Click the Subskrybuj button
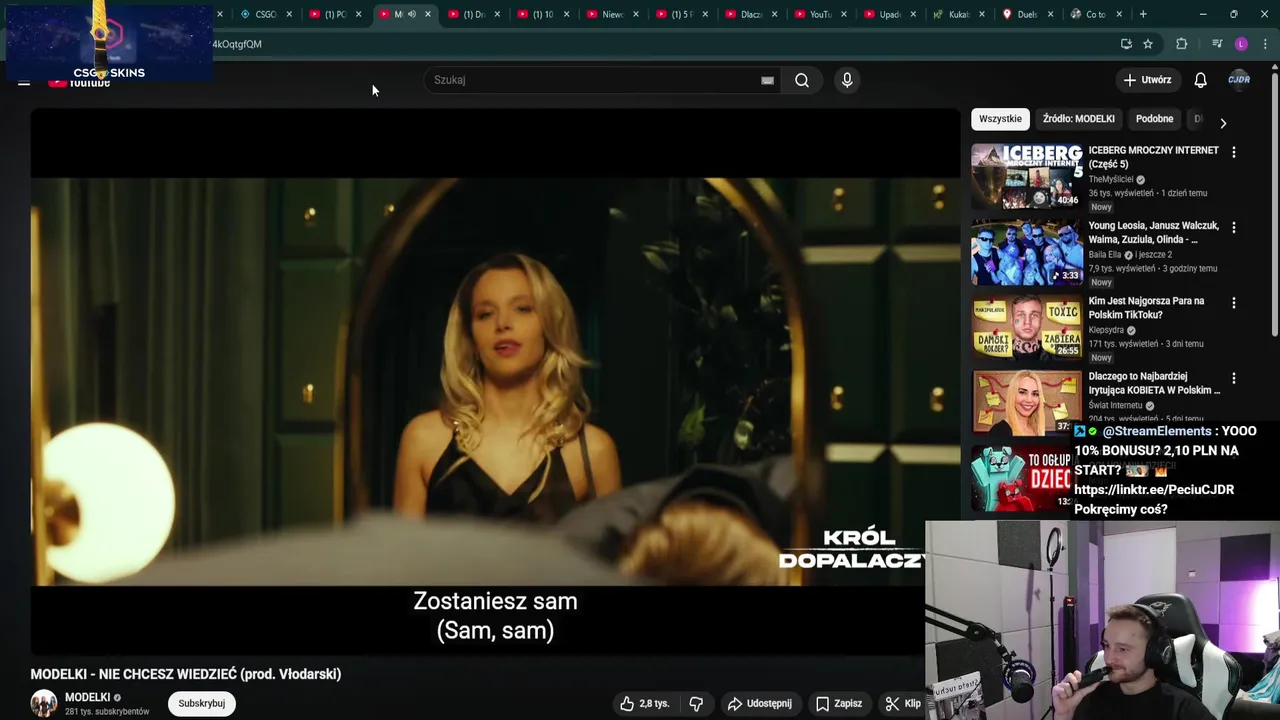Image resolution: width=1280 pixels, height=720 pixels. coord(201,704)
